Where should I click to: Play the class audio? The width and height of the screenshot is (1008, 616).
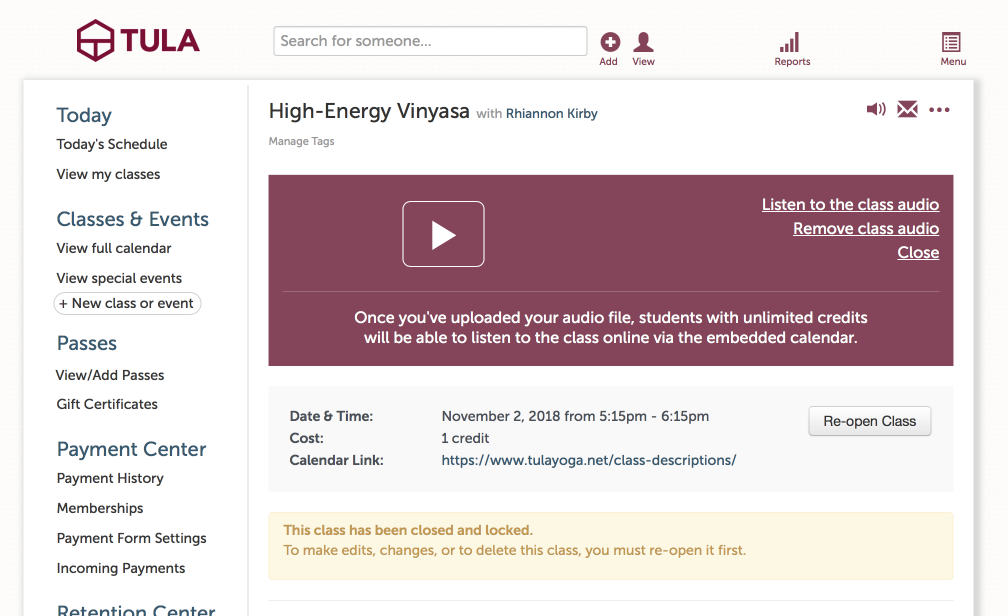tap(443, 234)
